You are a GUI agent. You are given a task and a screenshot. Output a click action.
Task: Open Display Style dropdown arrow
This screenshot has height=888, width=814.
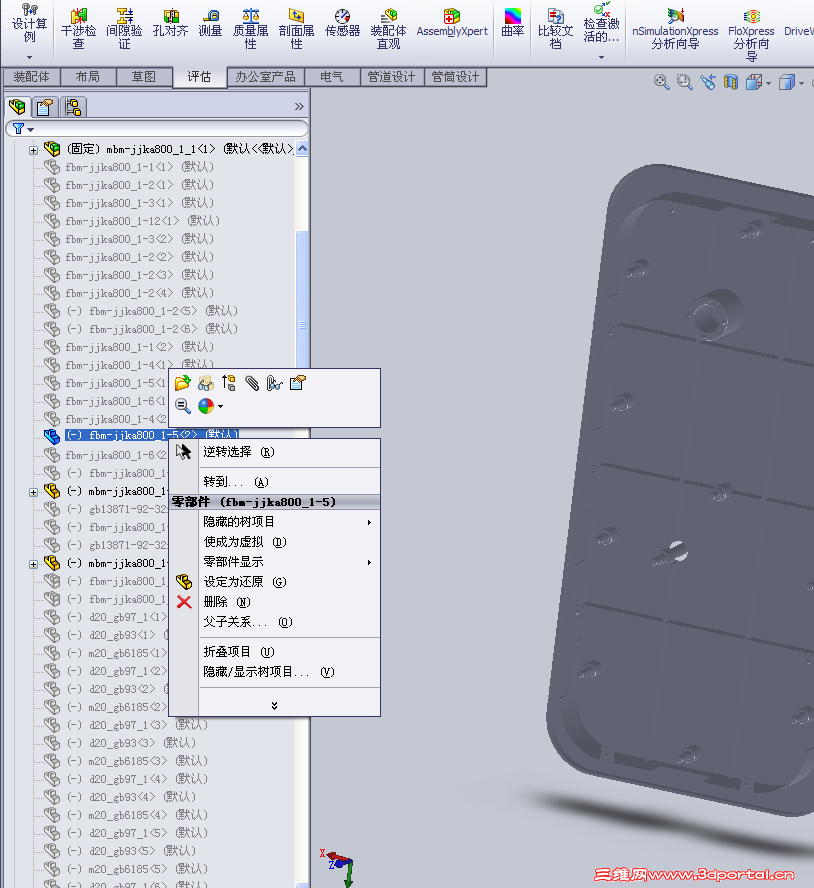pyautogui.click(x=802, y=83)
